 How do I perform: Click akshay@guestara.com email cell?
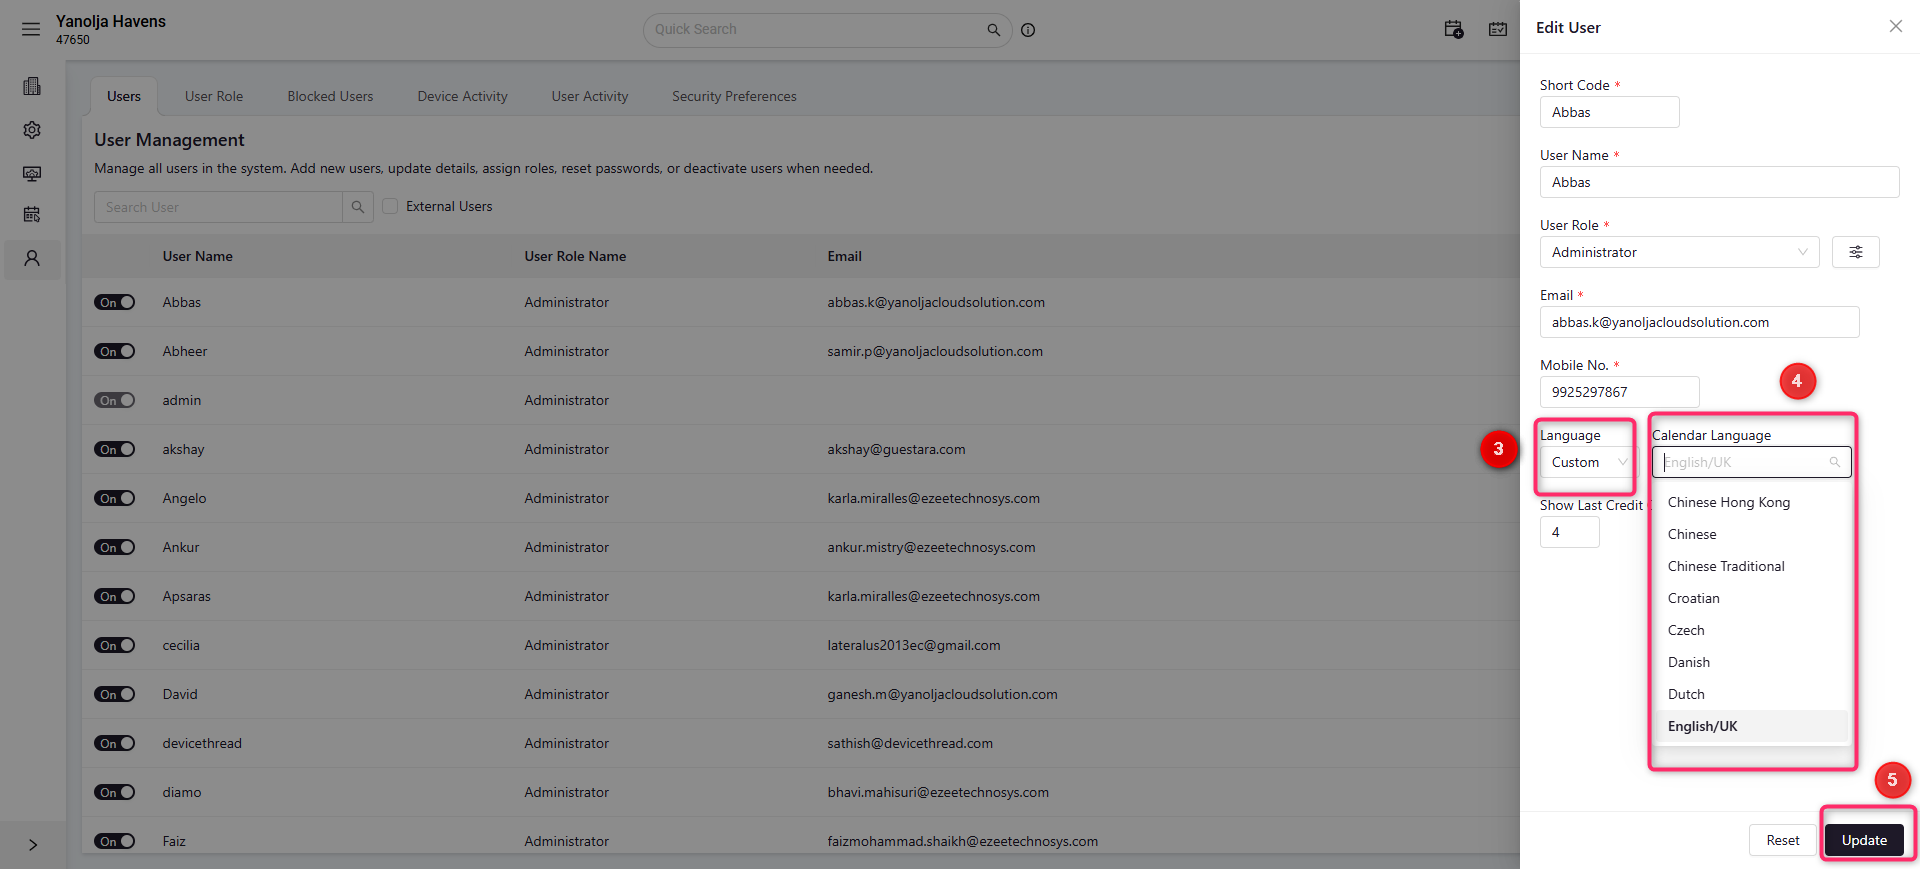coord(896,449)
